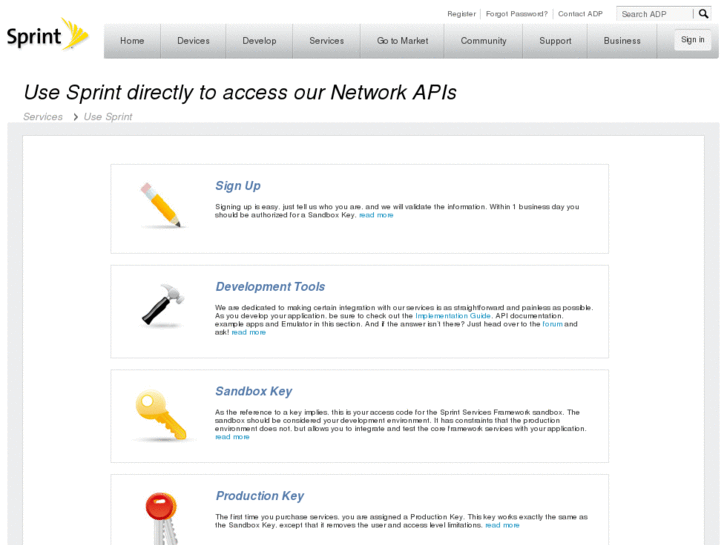The width and height of the screenshot is (727, 545).
Task: Click read more under Sandbox Key
Action: pyautogui.click(x=232, y=437)
